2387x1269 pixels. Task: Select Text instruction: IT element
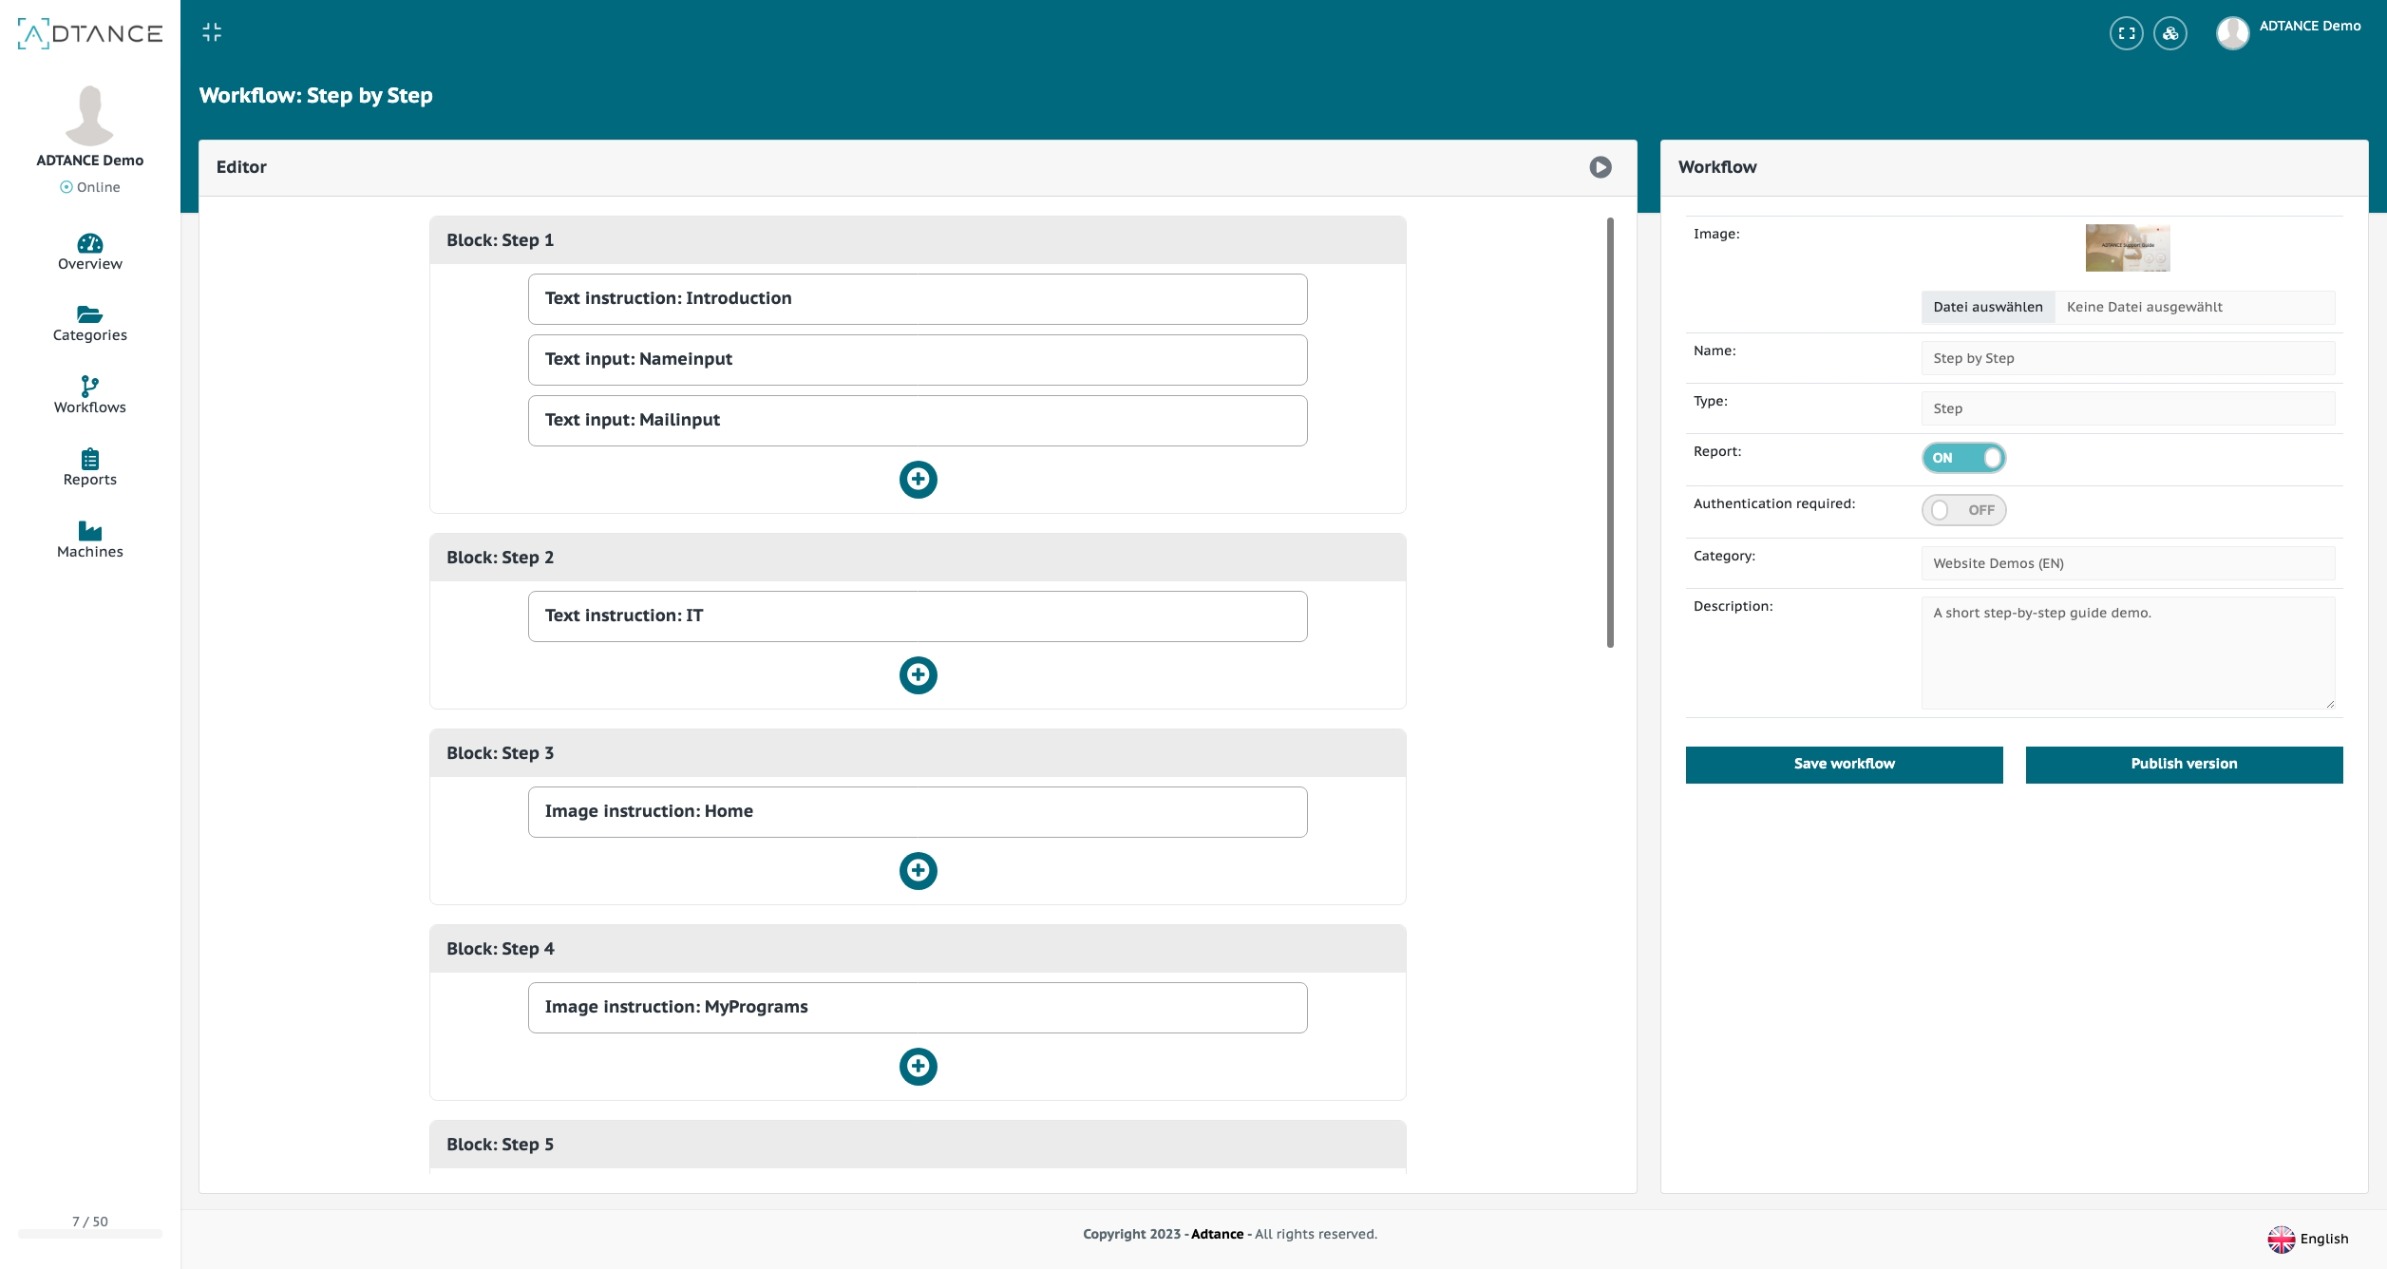point(917,616)
